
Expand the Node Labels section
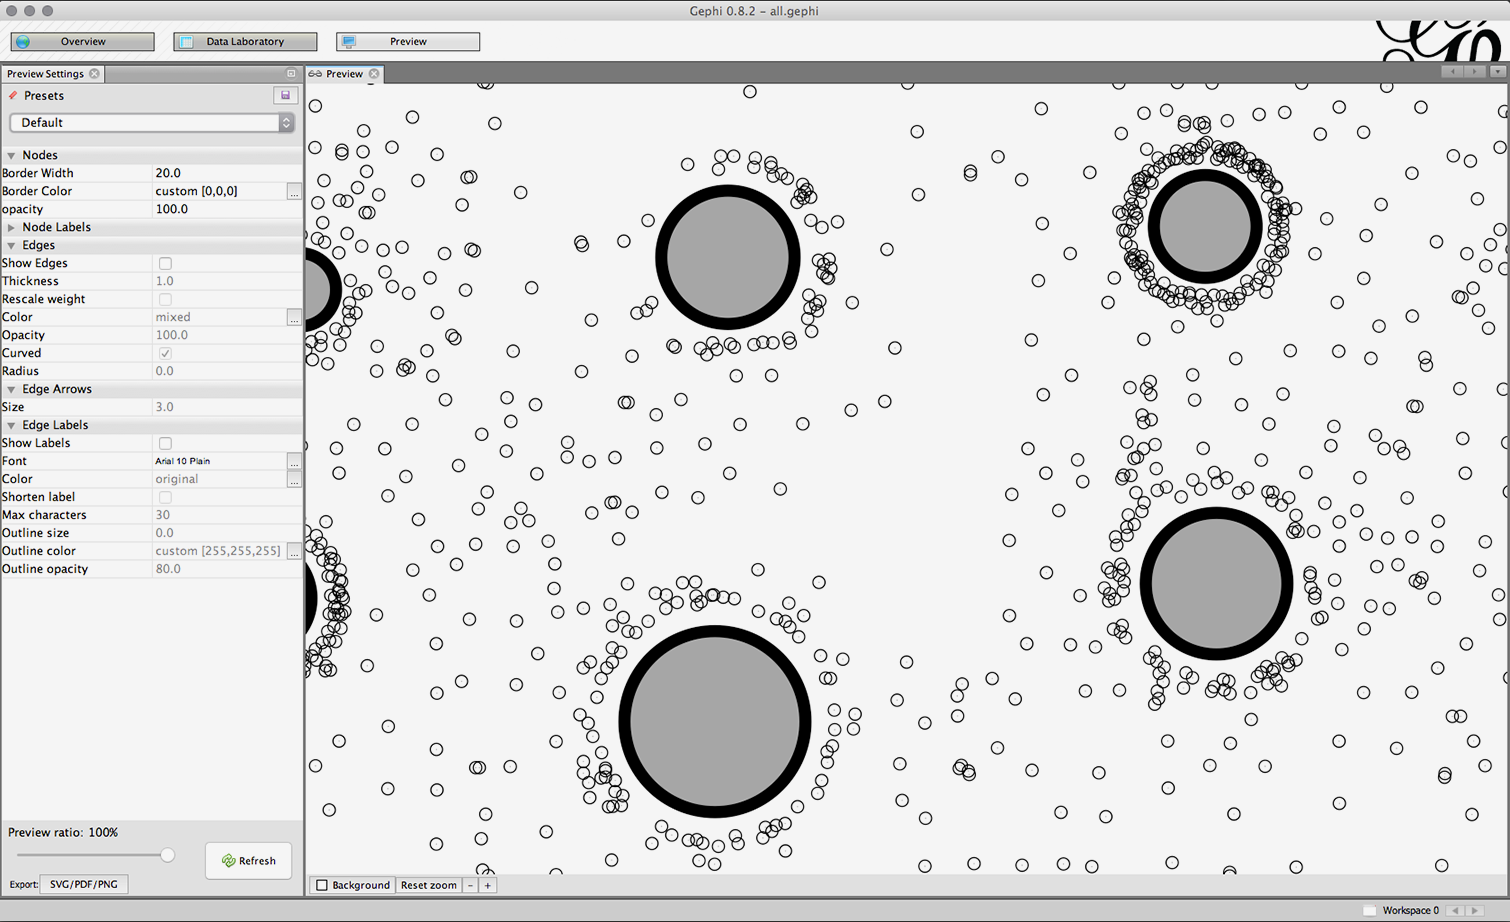[x=12, y=228]
